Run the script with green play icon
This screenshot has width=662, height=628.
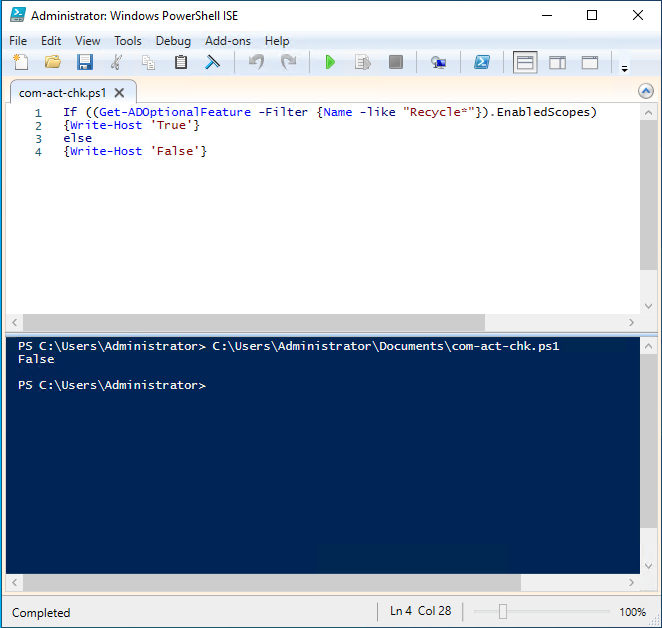(x=330, y=63)
